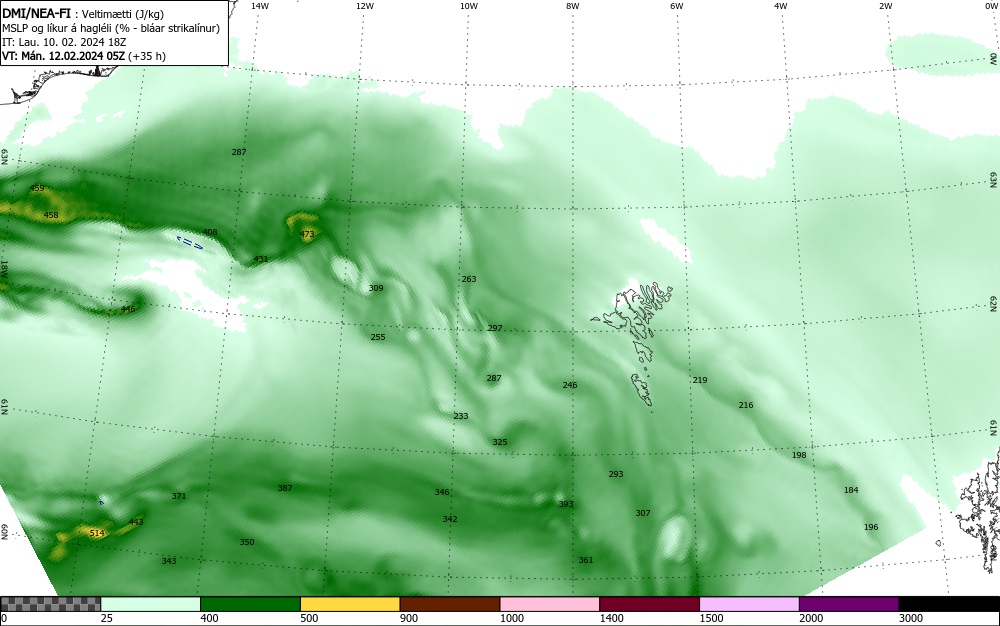Click the '4W' longitude label
The image size is (1000, 626).
[781, 6]
